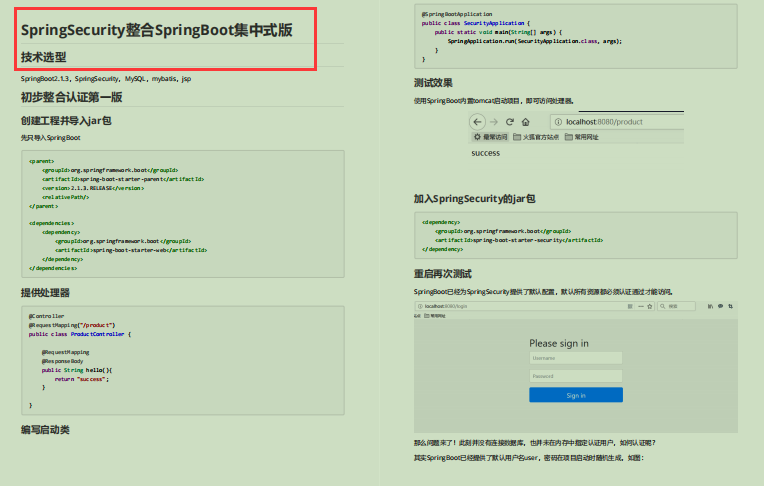Image resolution: width=764 pixels, height=486 pixels.
Task: Click the localhost:8080/login address bar
Action: click(x=534, y=306)
